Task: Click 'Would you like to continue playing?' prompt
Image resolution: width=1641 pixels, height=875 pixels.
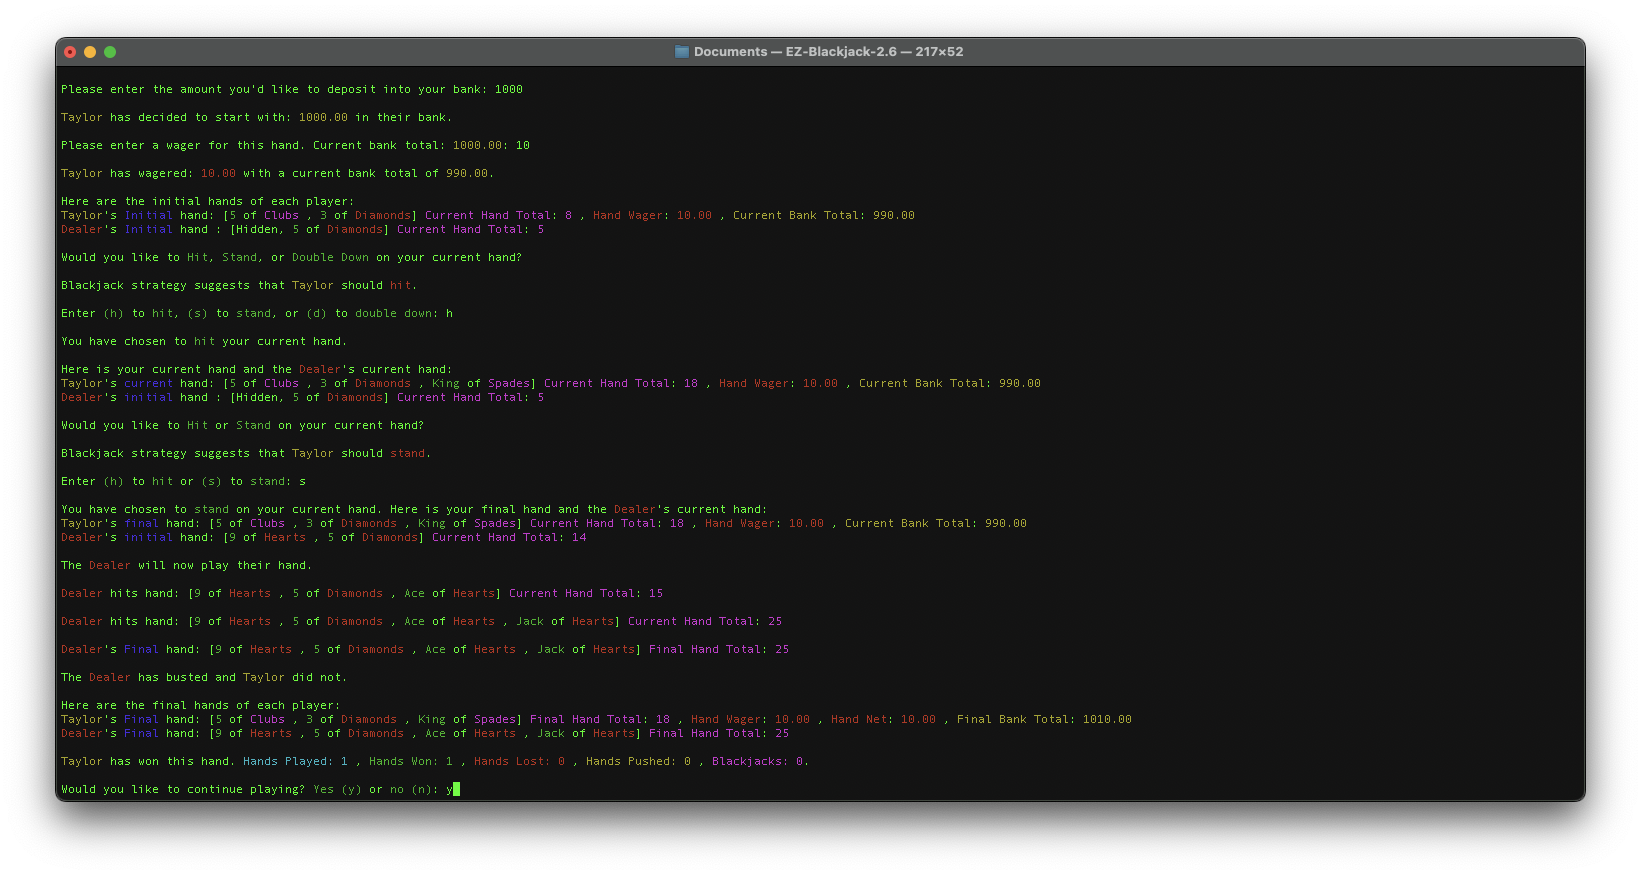Action: pos(183,789)
